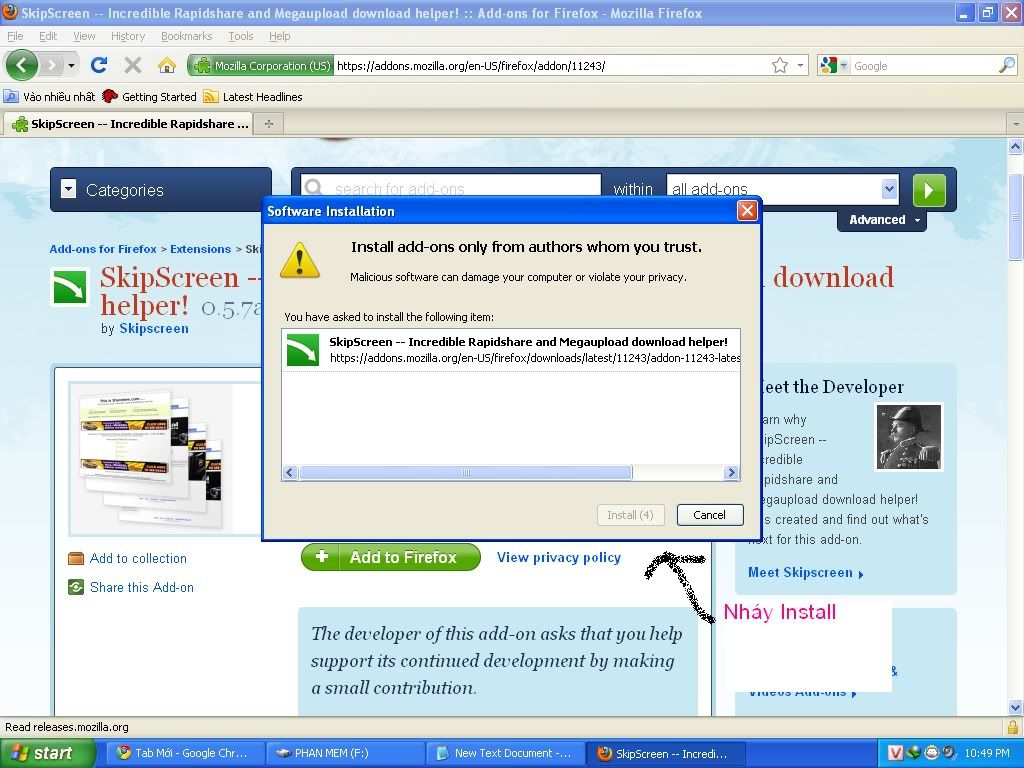Click the red V icon in the system tray
Viewport: 1024px width, 768px height.
895,753
